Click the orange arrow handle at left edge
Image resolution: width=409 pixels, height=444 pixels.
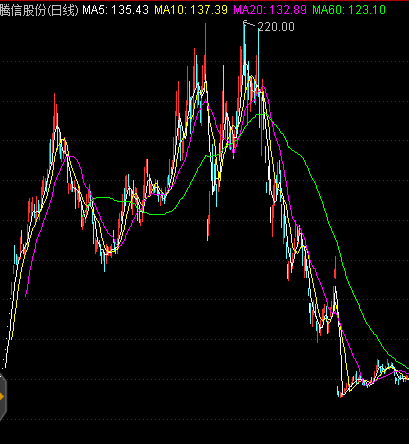(3, 397)
